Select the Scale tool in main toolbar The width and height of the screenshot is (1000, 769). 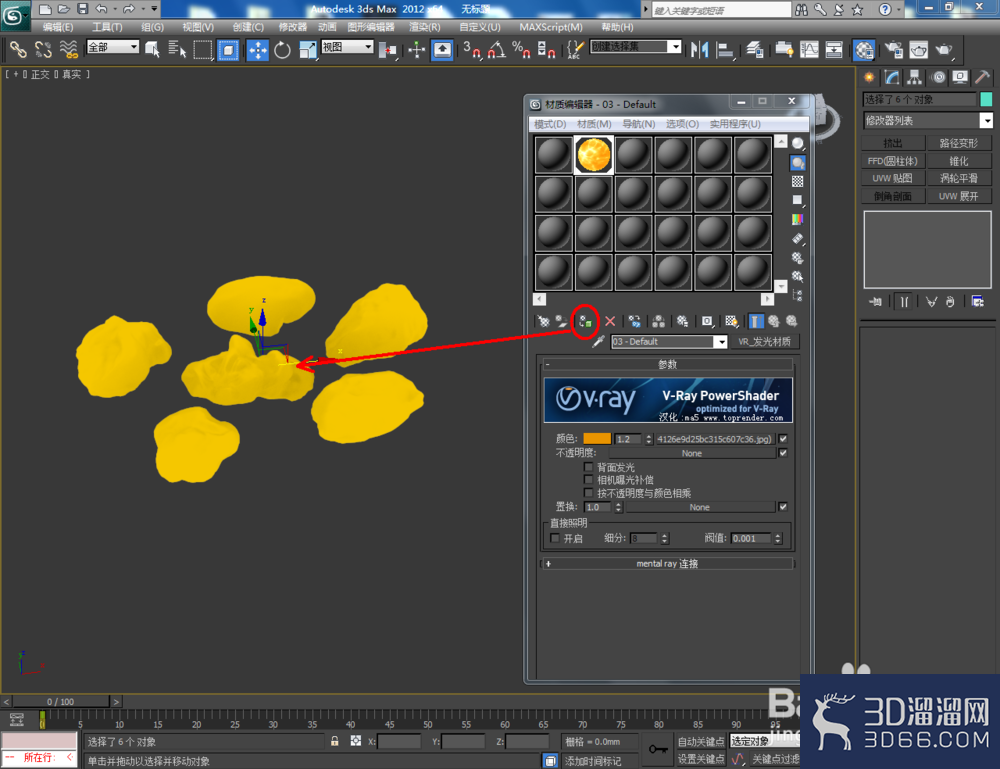point(307,50)
